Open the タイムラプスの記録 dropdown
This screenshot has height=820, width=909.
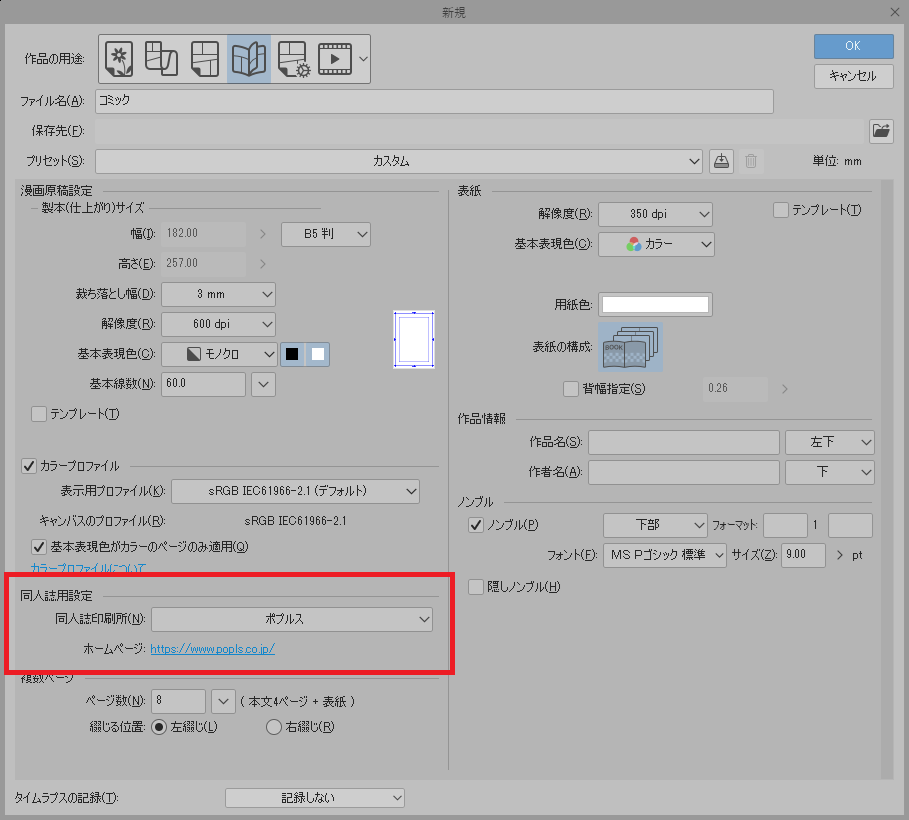point(314,797)
